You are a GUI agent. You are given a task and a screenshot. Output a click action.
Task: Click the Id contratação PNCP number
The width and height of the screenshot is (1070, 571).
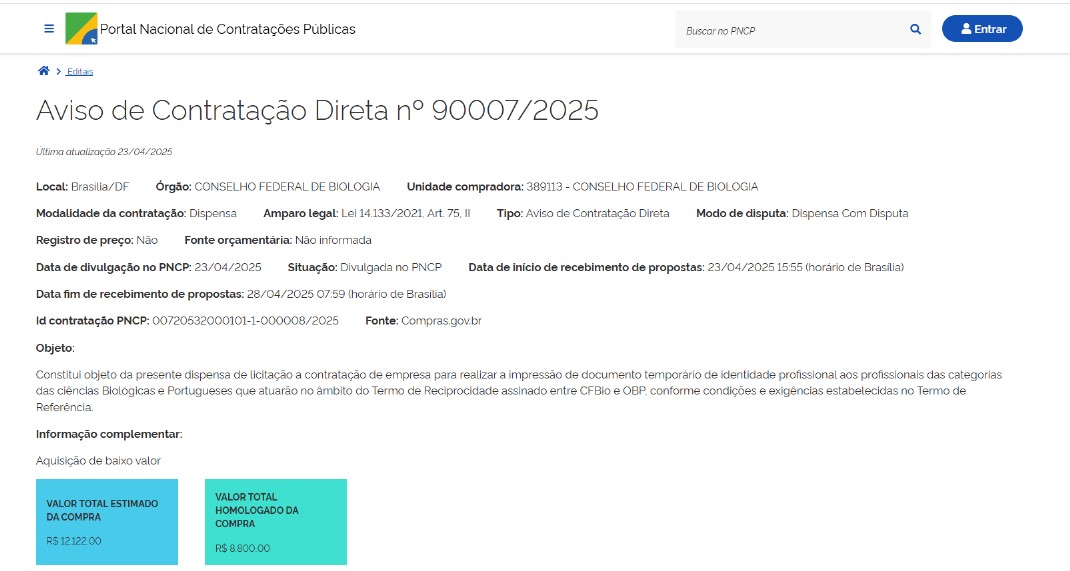point(245,321)
